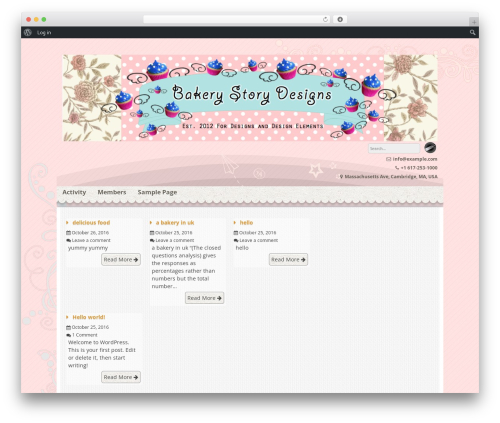Click the arrow bullet before 'Hello world!'
Screen dimensions: 500x423
67,317
